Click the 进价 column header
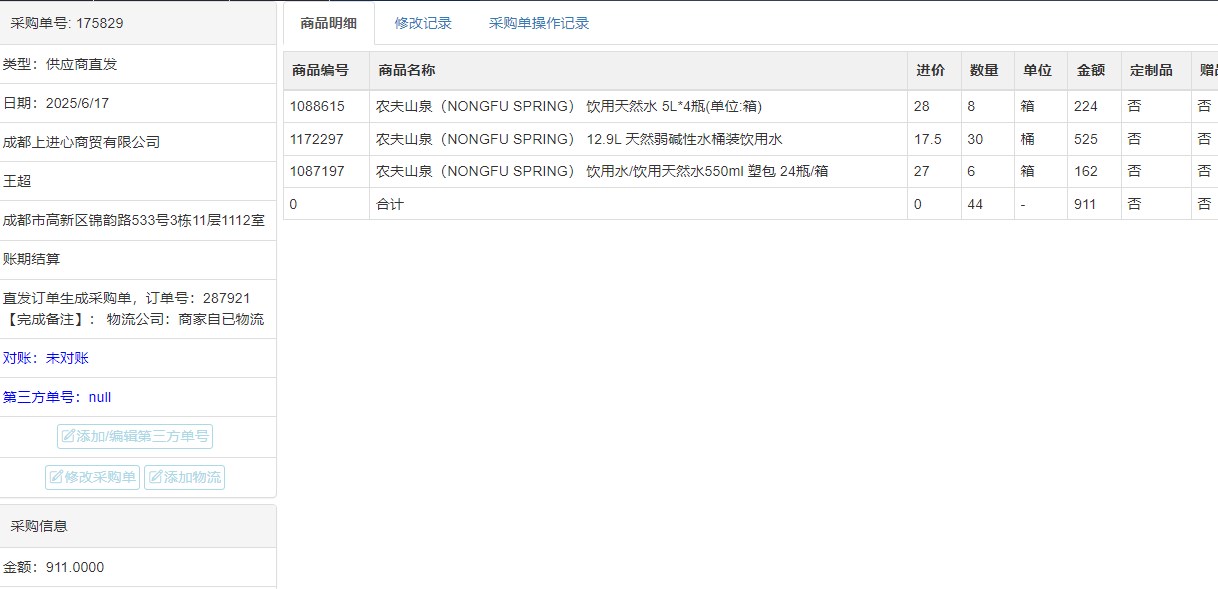Viewport: 1218px width, 589px height. (935, 71)
